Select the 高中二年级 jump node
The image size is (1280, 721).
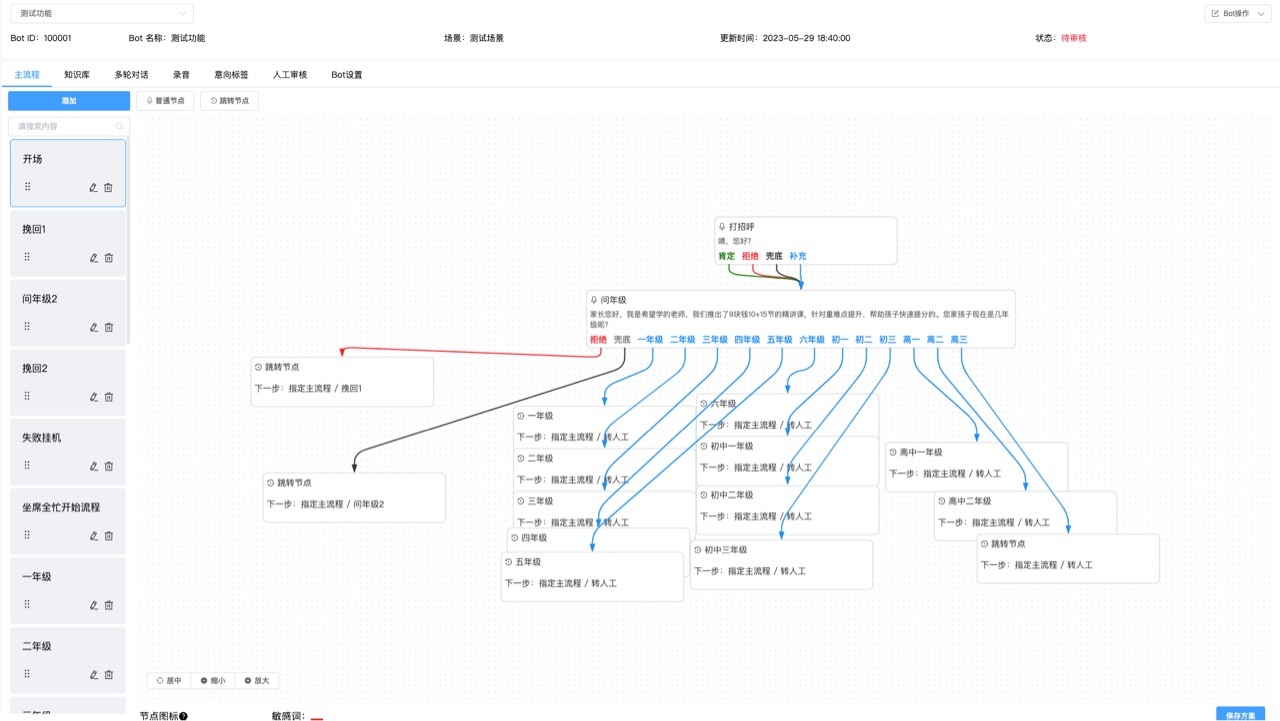click(1026, 516)
